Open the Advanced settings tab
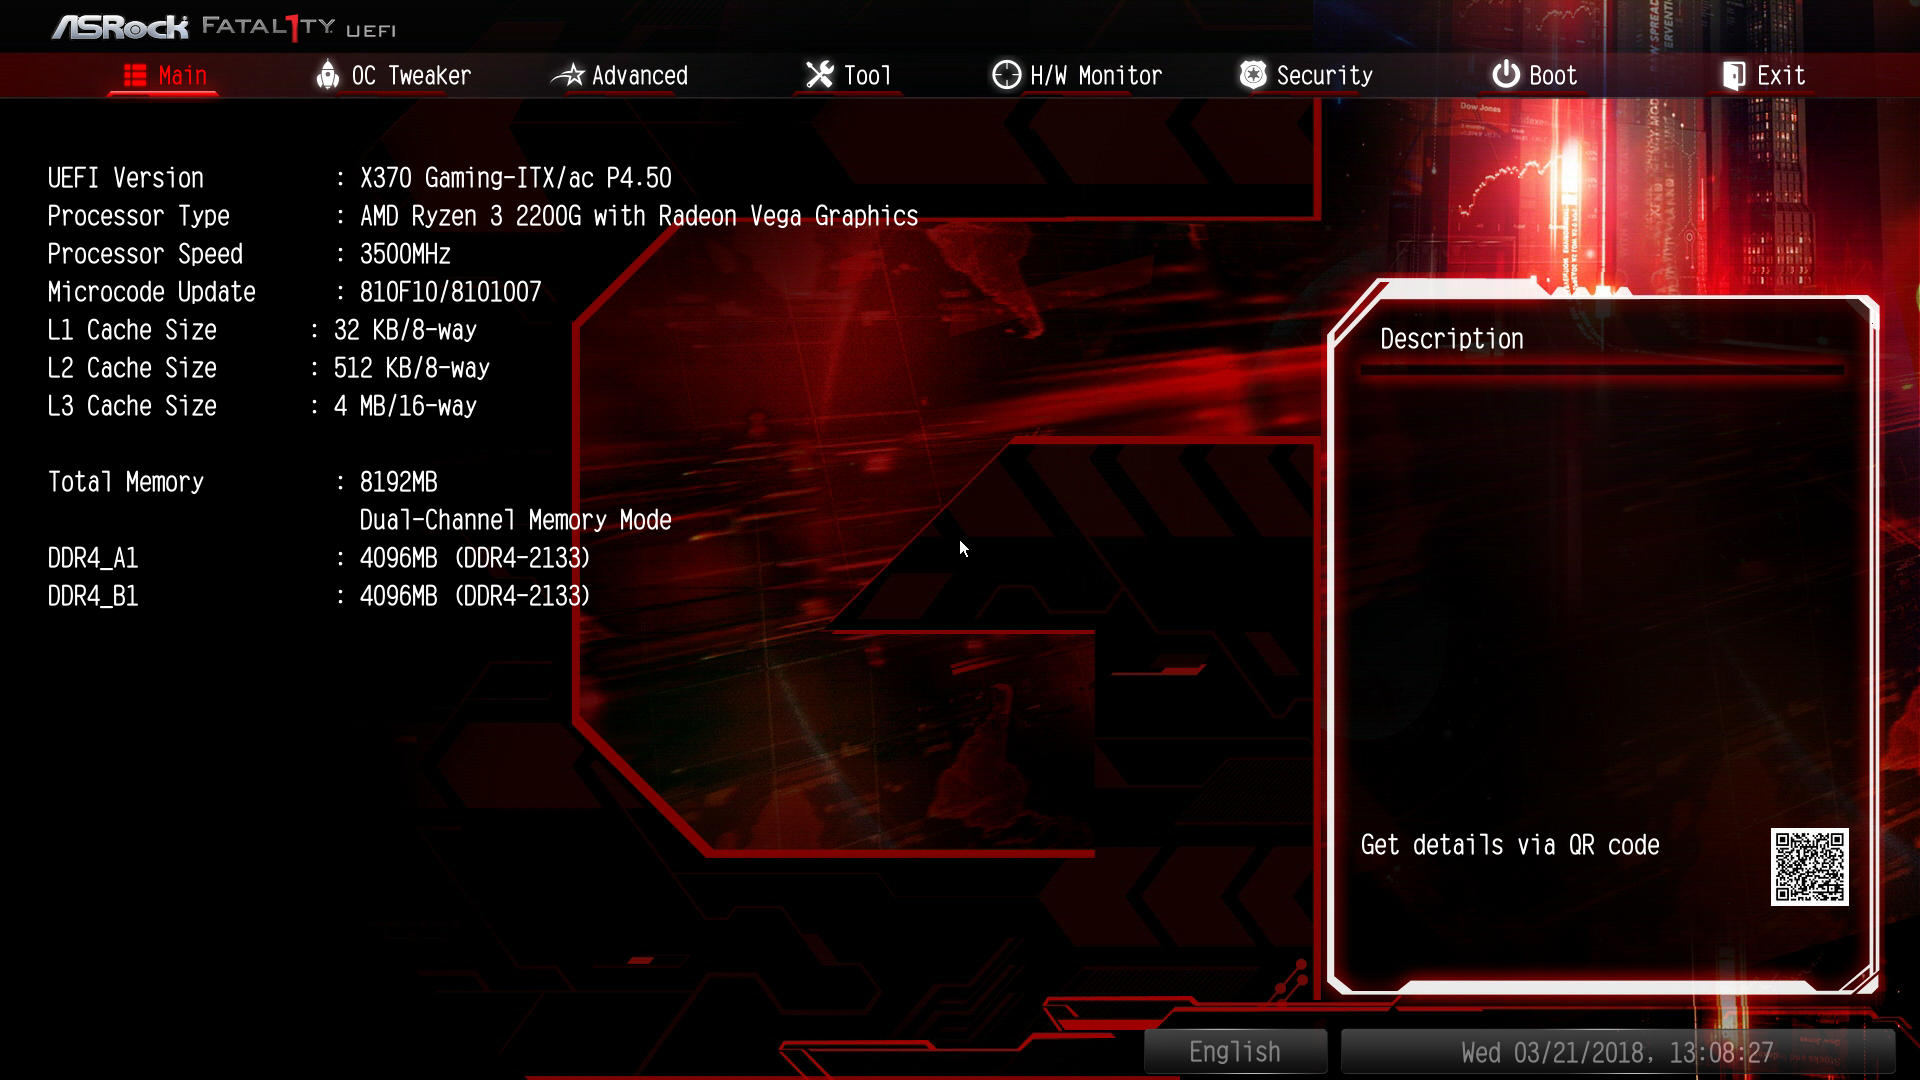Screen dimensions: 1920x1080 pyautogui.click(x=640, y=75)
